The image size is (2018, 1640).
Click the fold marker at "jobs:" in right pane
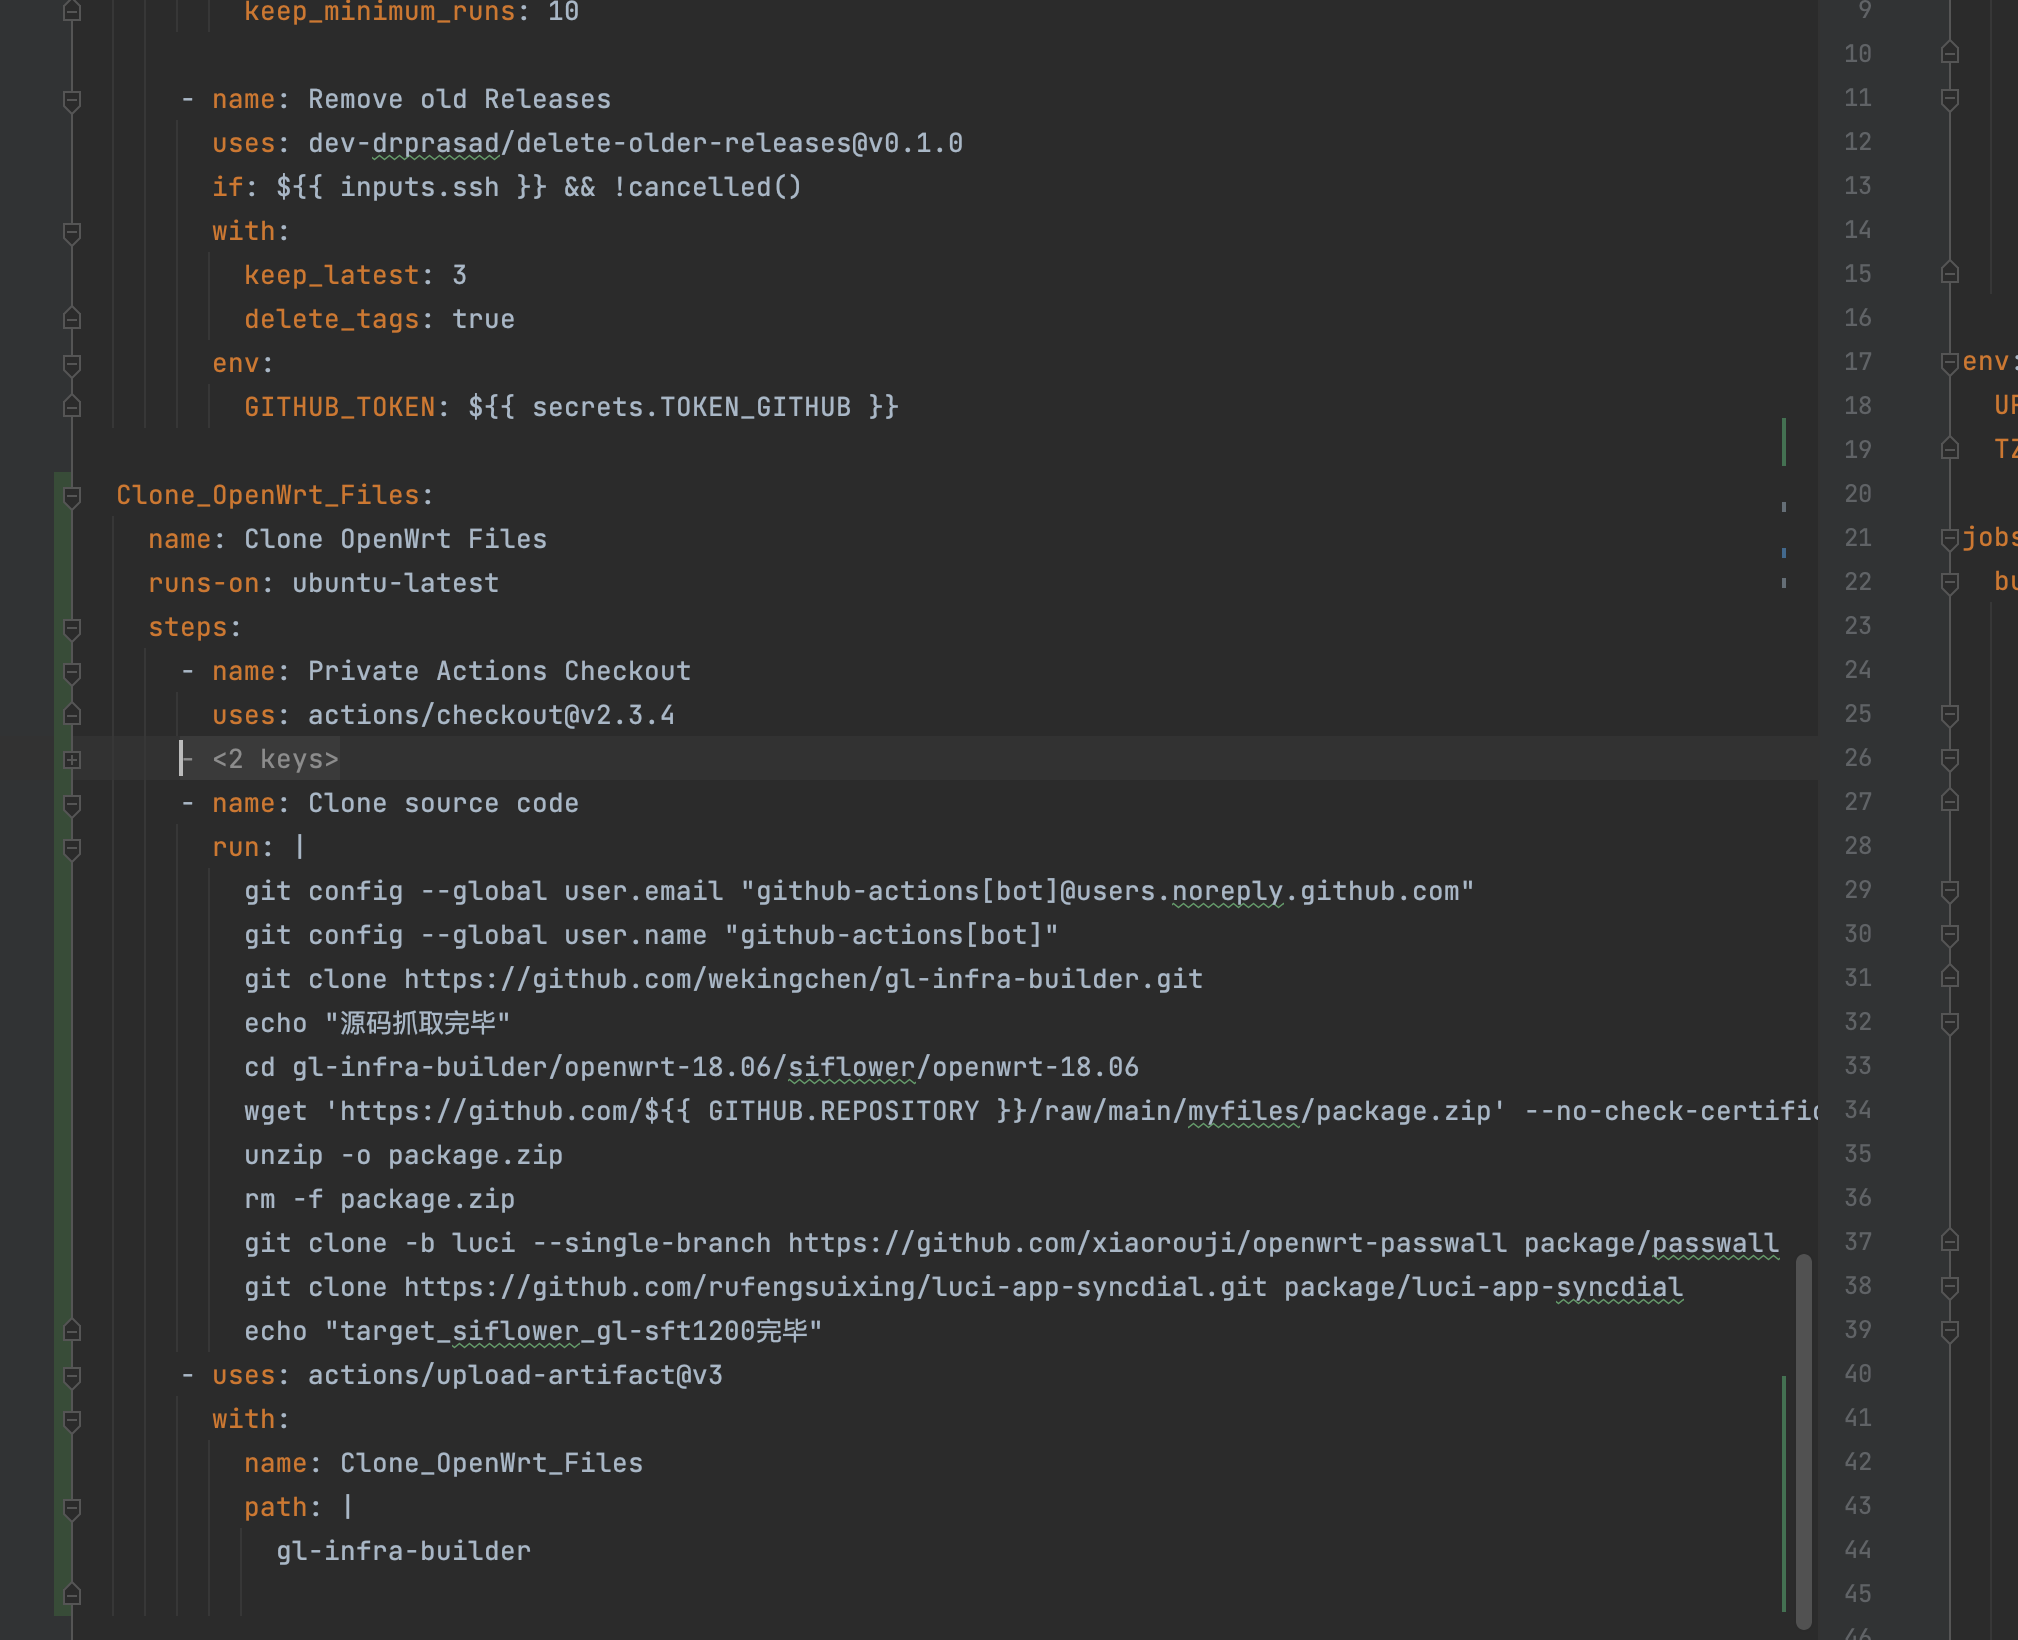(1948, 538)
